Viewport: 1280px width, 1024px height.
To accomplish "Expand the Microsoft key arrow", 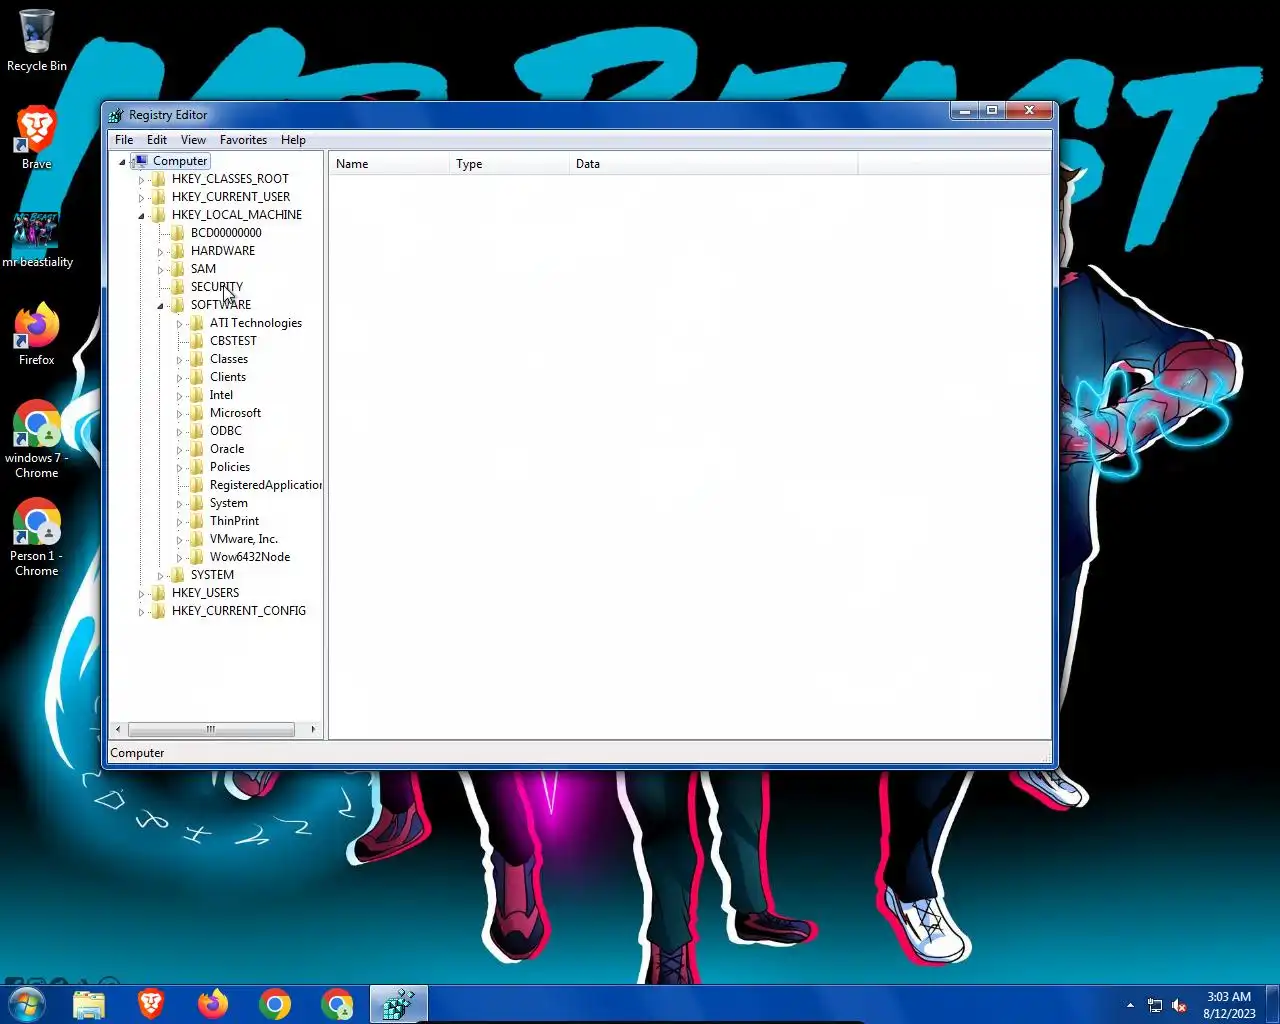I will (x=179, y=414).
